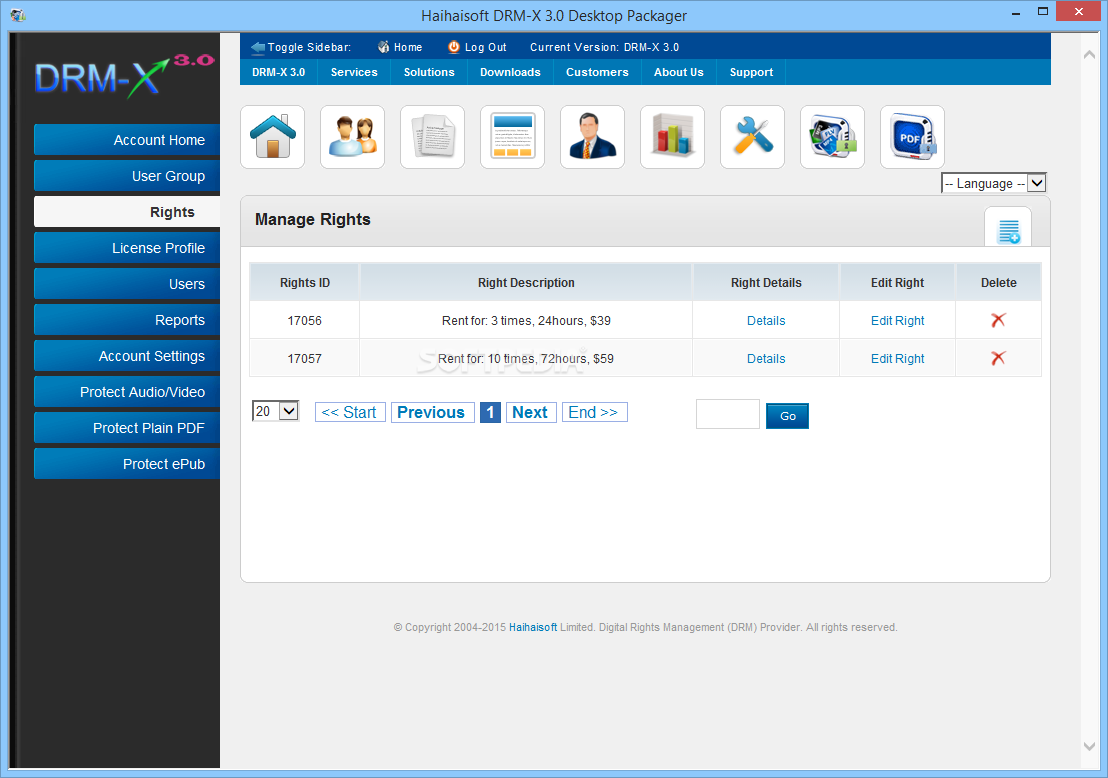
Task: Open the Solutions menu
Action: pos(429,72)
